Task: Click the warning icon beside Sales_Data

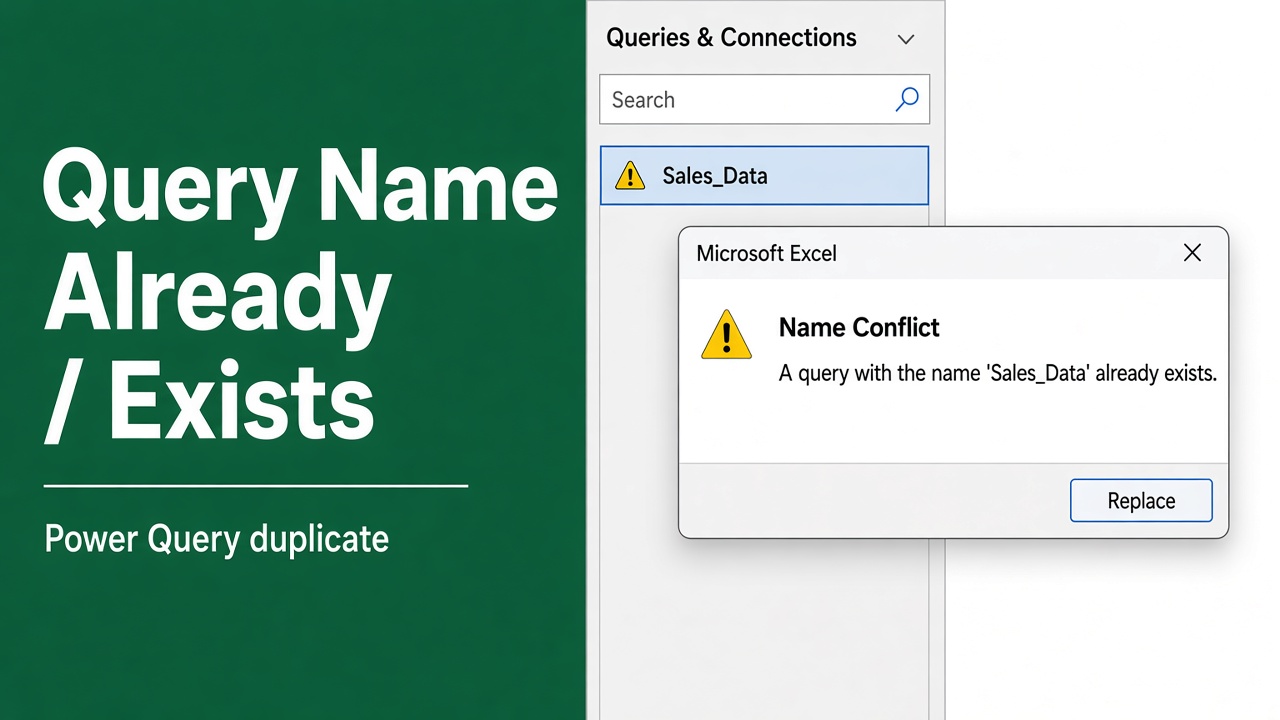Action: (x=630, y=176)
